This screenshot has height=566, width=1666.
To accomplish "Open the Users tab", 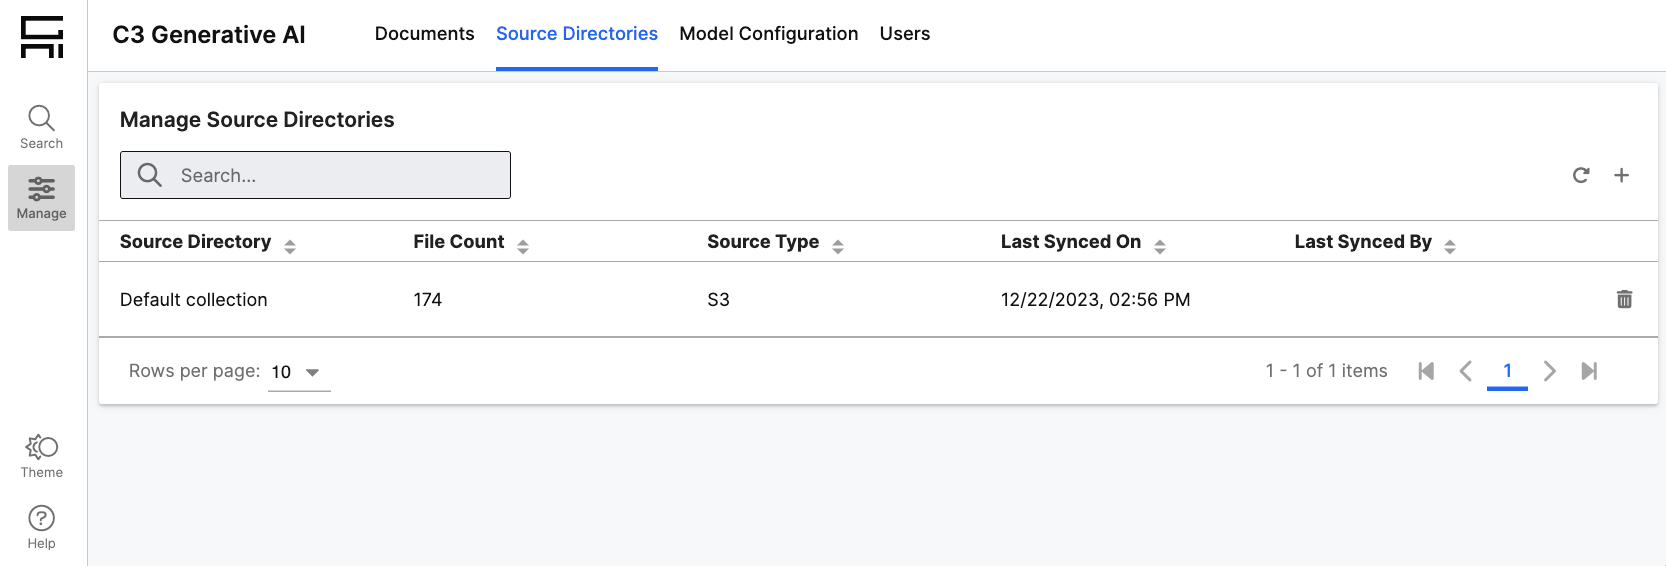I will [x=905, y=34].
